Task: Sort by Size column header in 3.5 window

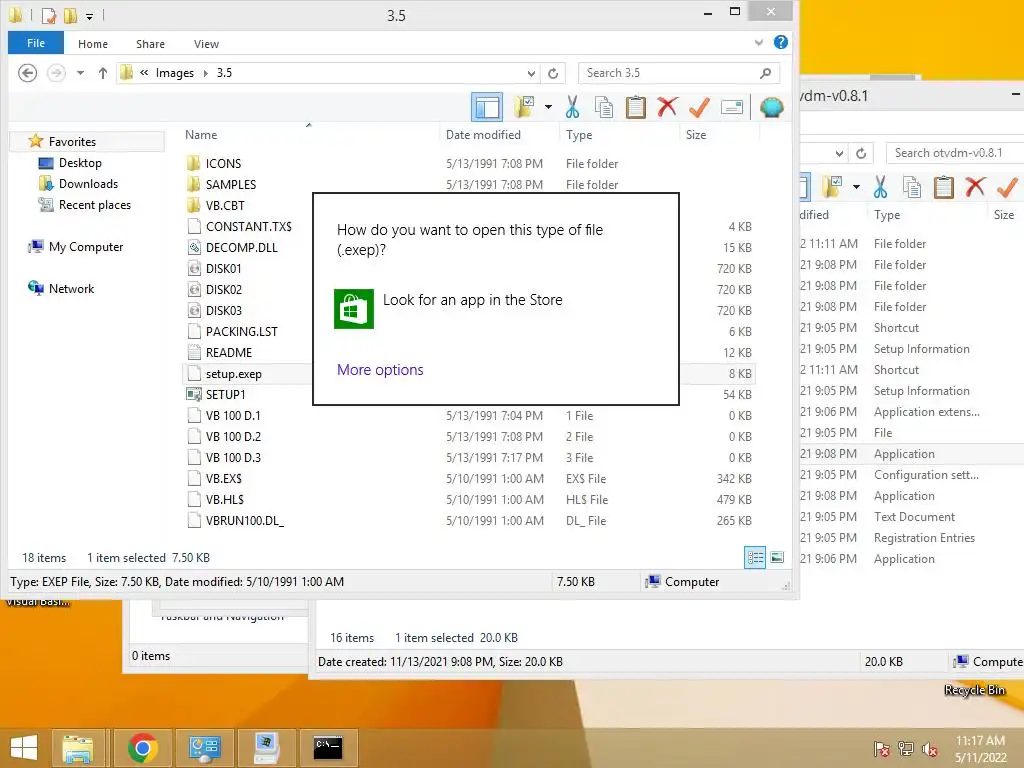Action: pos(696,135)
